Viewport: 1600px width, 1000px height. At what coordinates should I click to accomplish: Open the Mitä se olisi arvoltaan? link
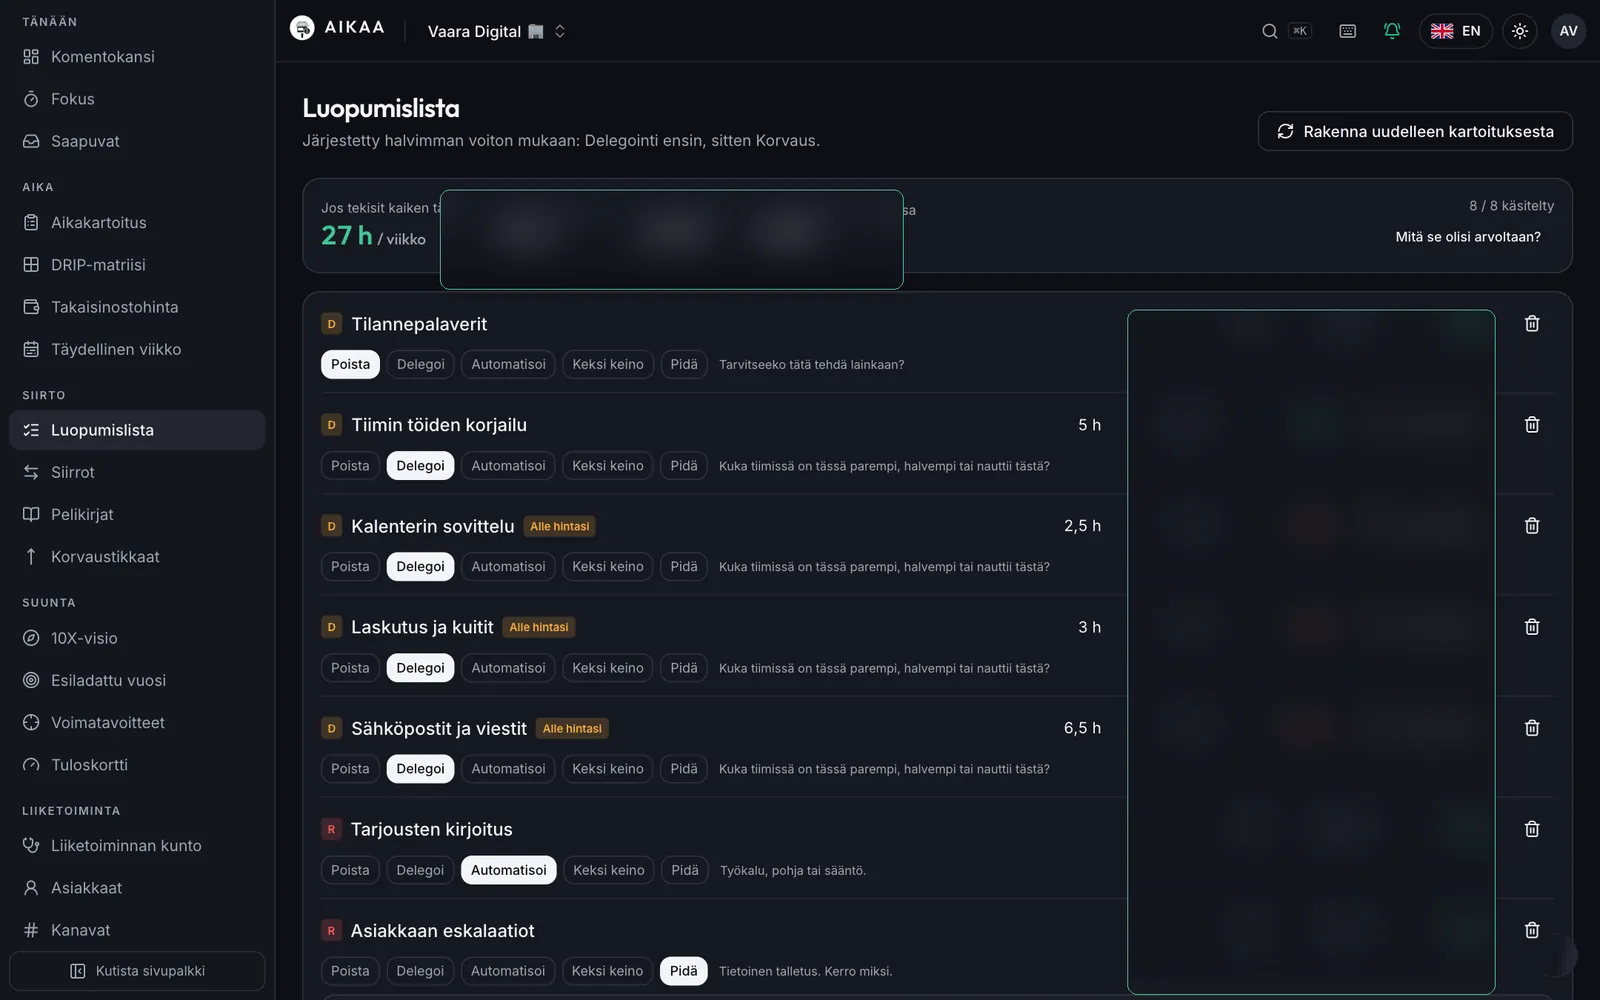(1468, 237)
